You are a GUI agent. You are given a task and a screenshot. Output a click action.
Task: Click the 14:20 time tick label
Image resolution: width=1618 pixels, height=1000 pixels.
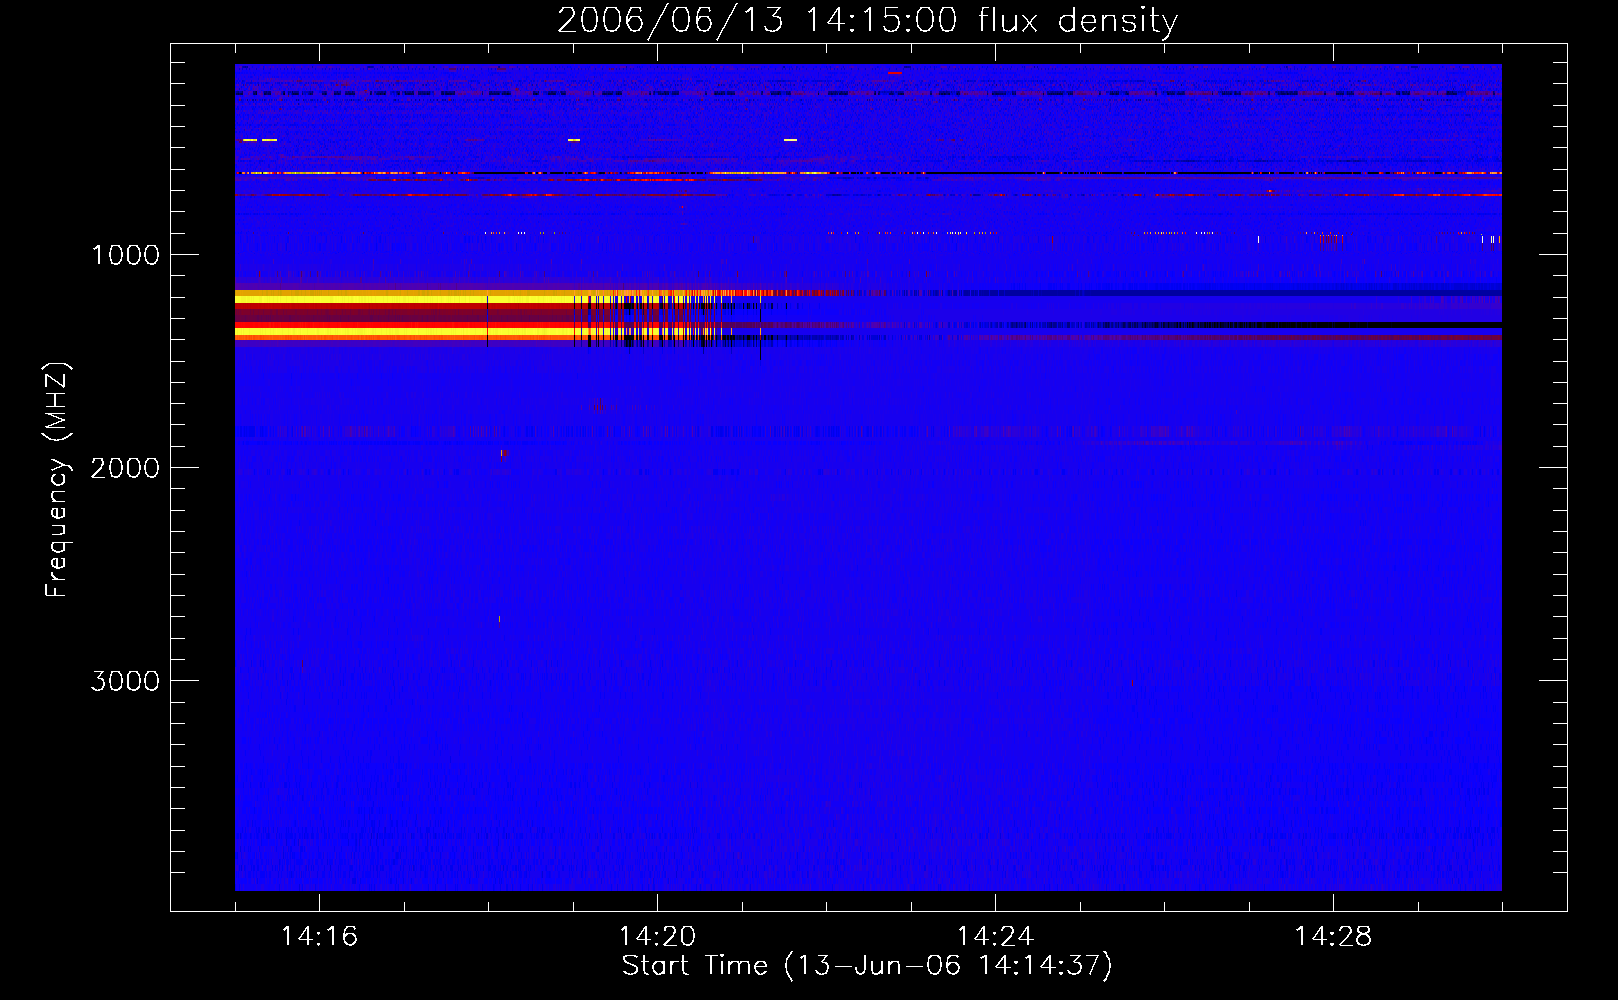(657, 936)
